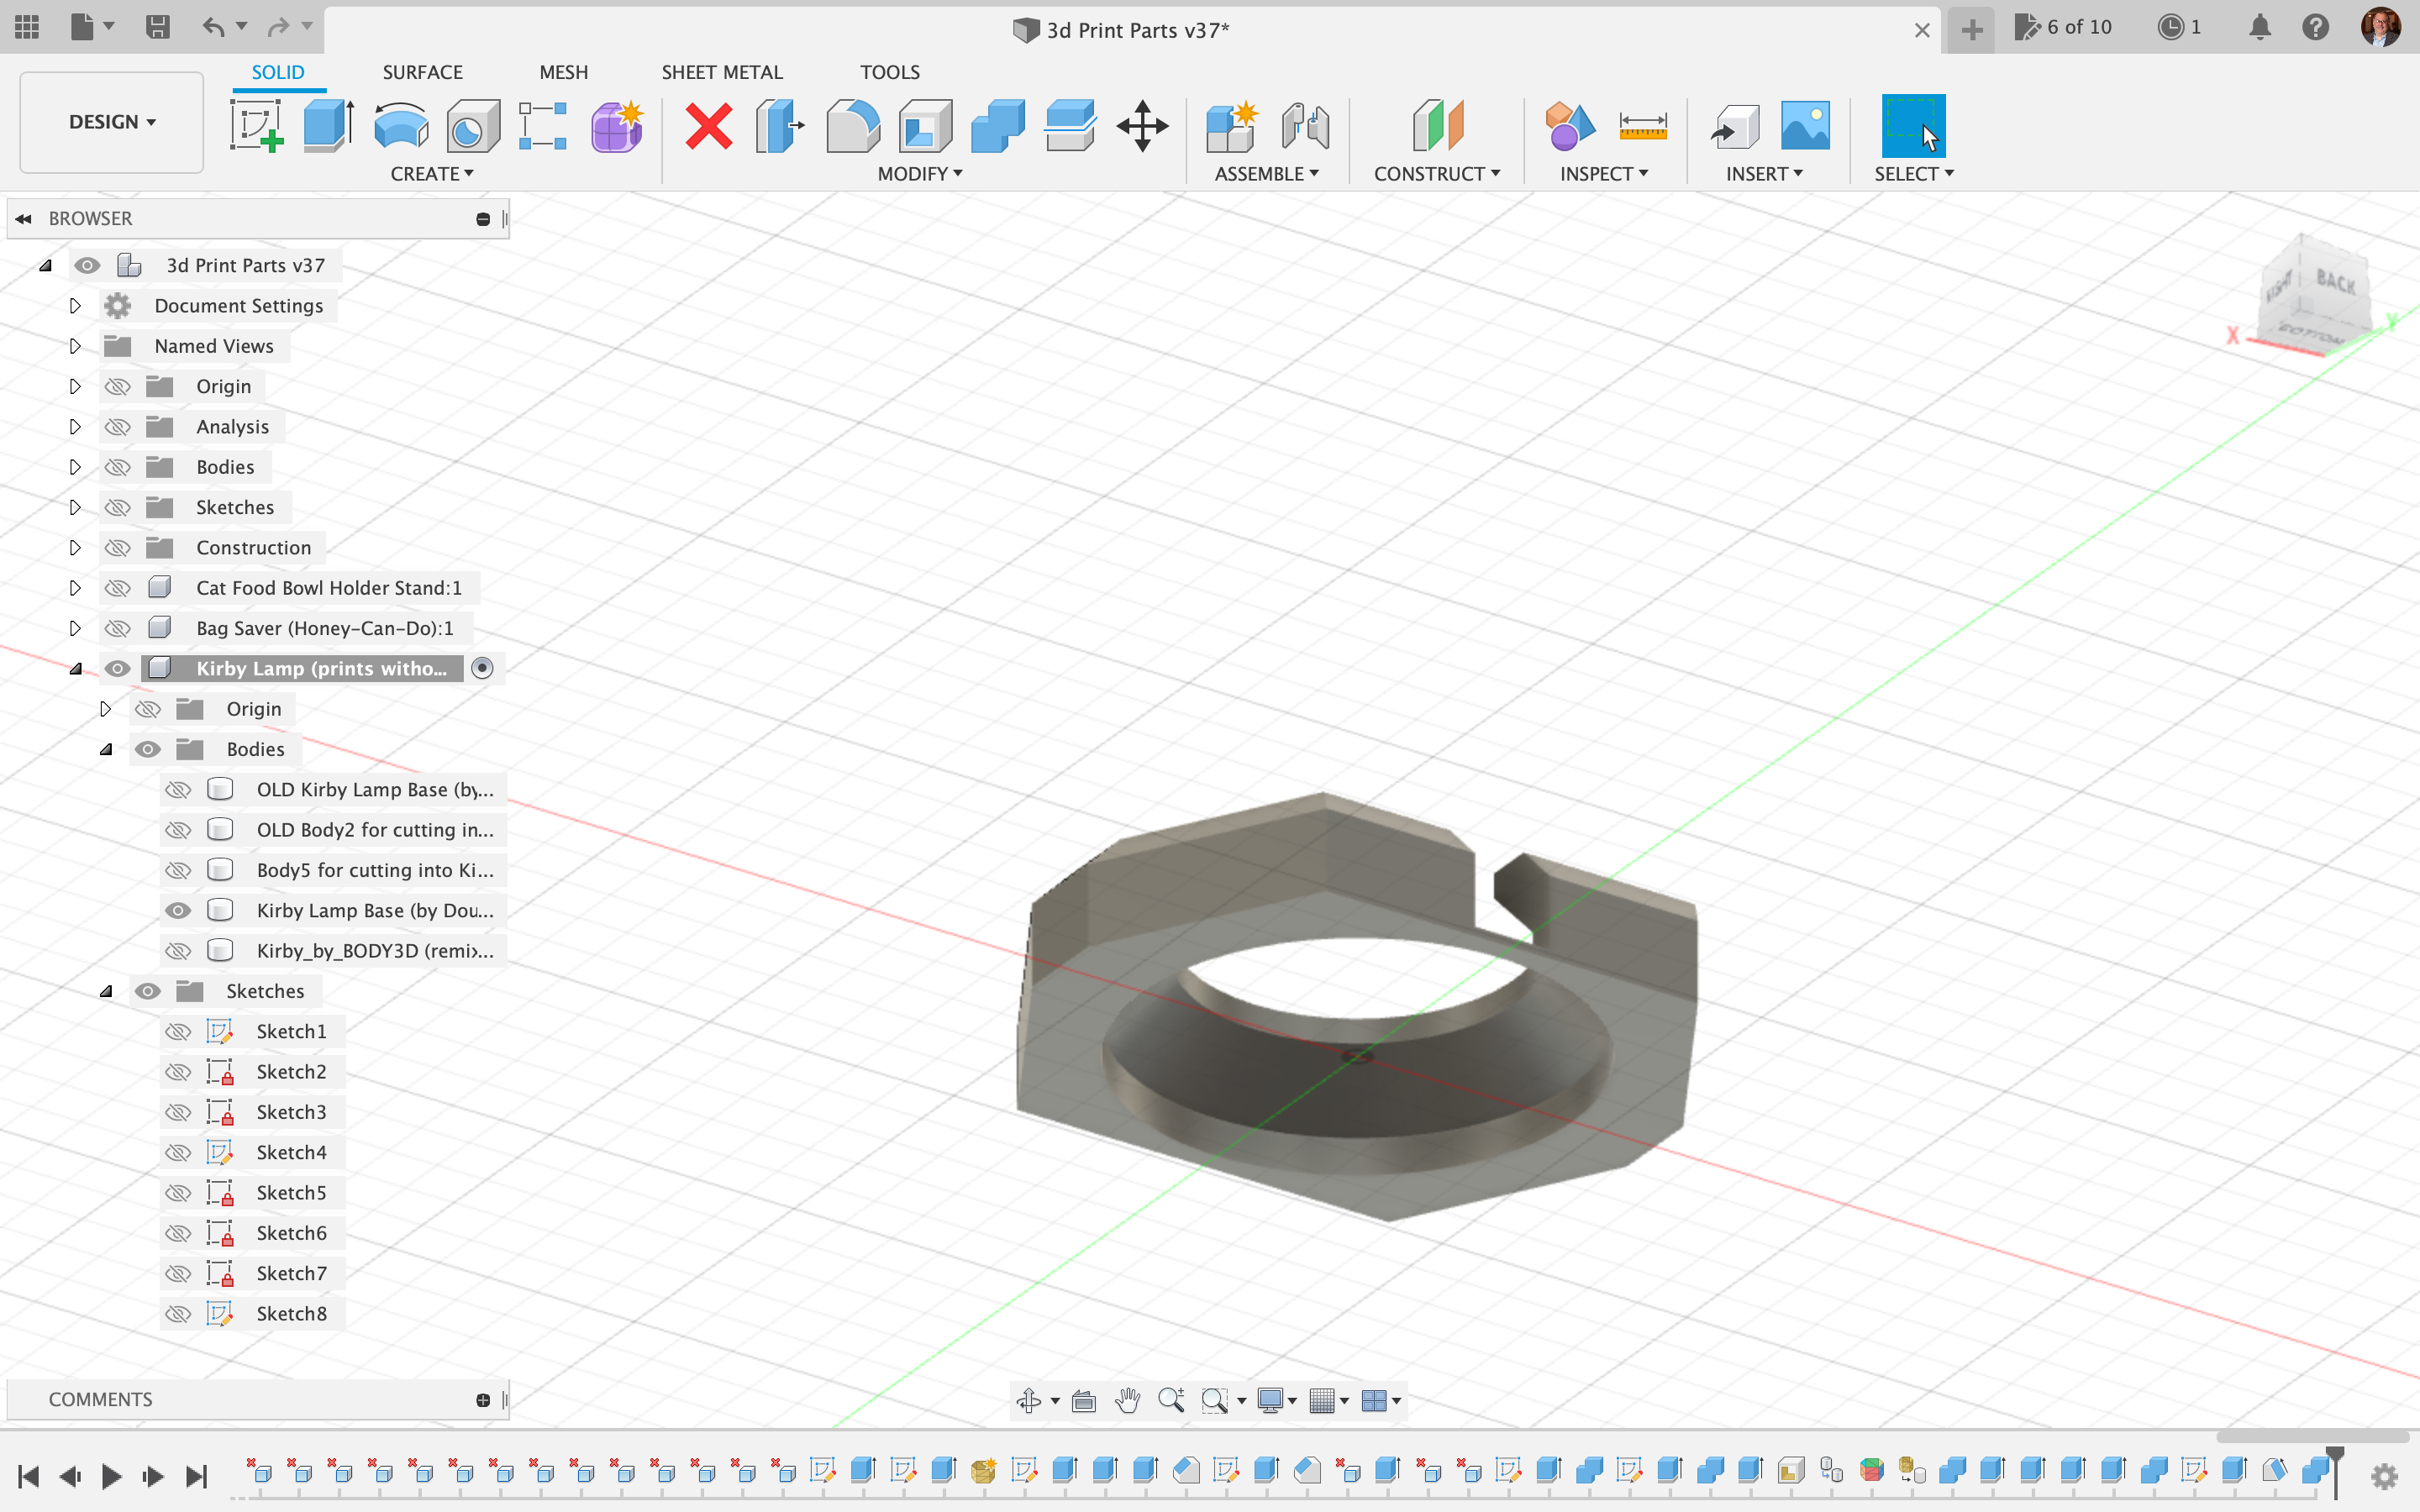Select the Move/Copy arrows tool
Viewport: 2420px width, 1512px height.
(1142, 126)
